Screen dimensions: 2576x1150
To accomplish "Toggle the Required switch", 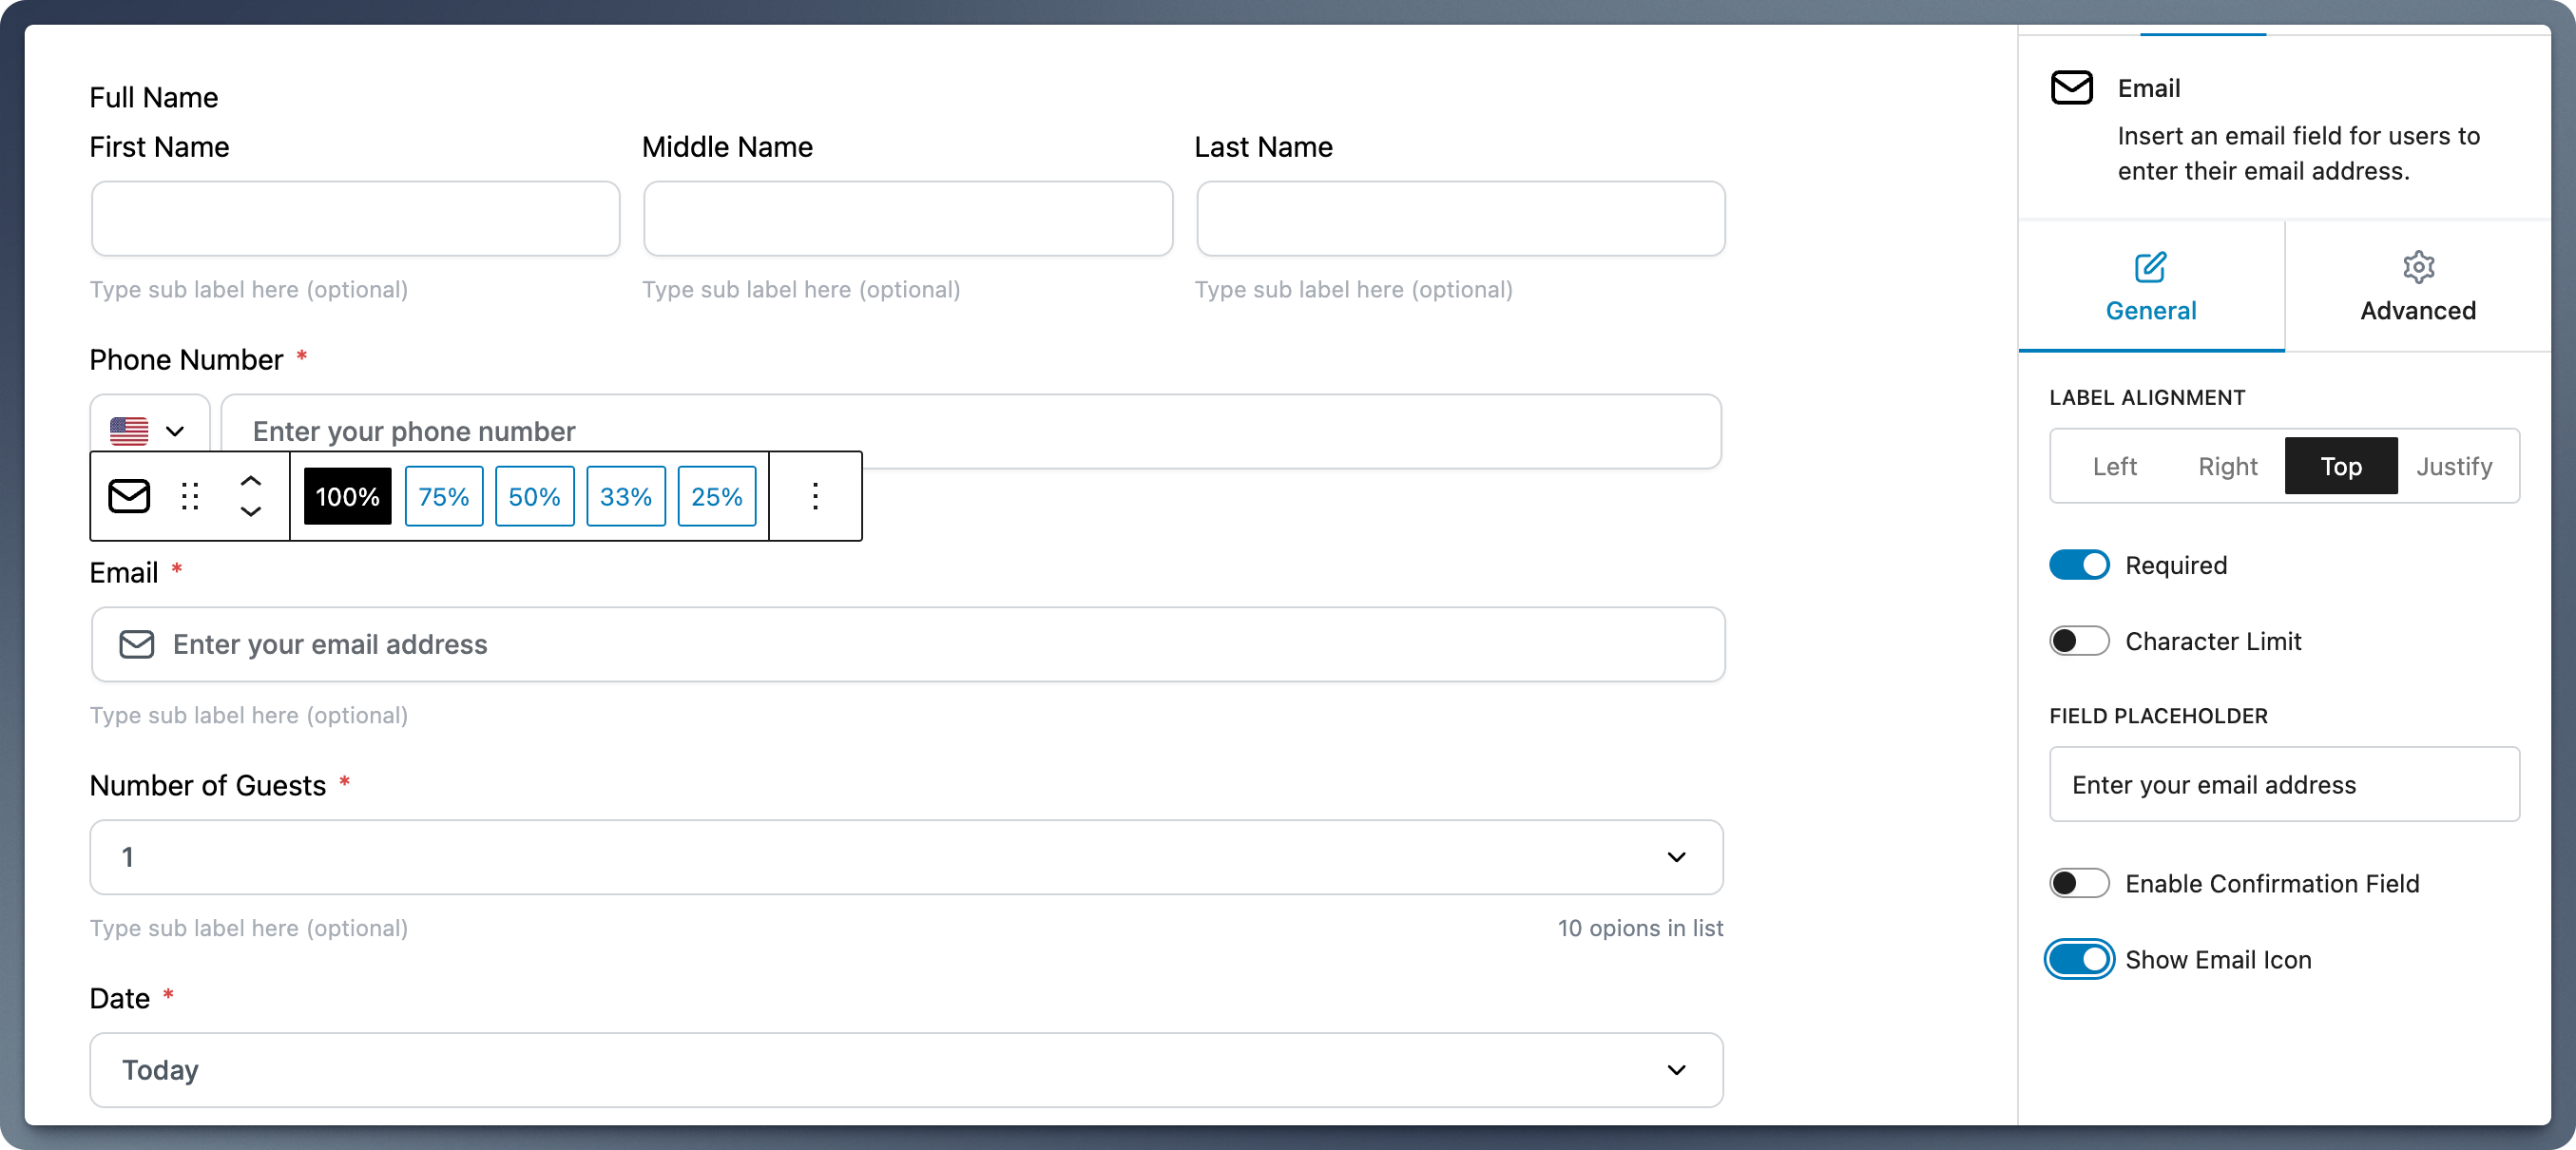I will [x=2079, y=565].
